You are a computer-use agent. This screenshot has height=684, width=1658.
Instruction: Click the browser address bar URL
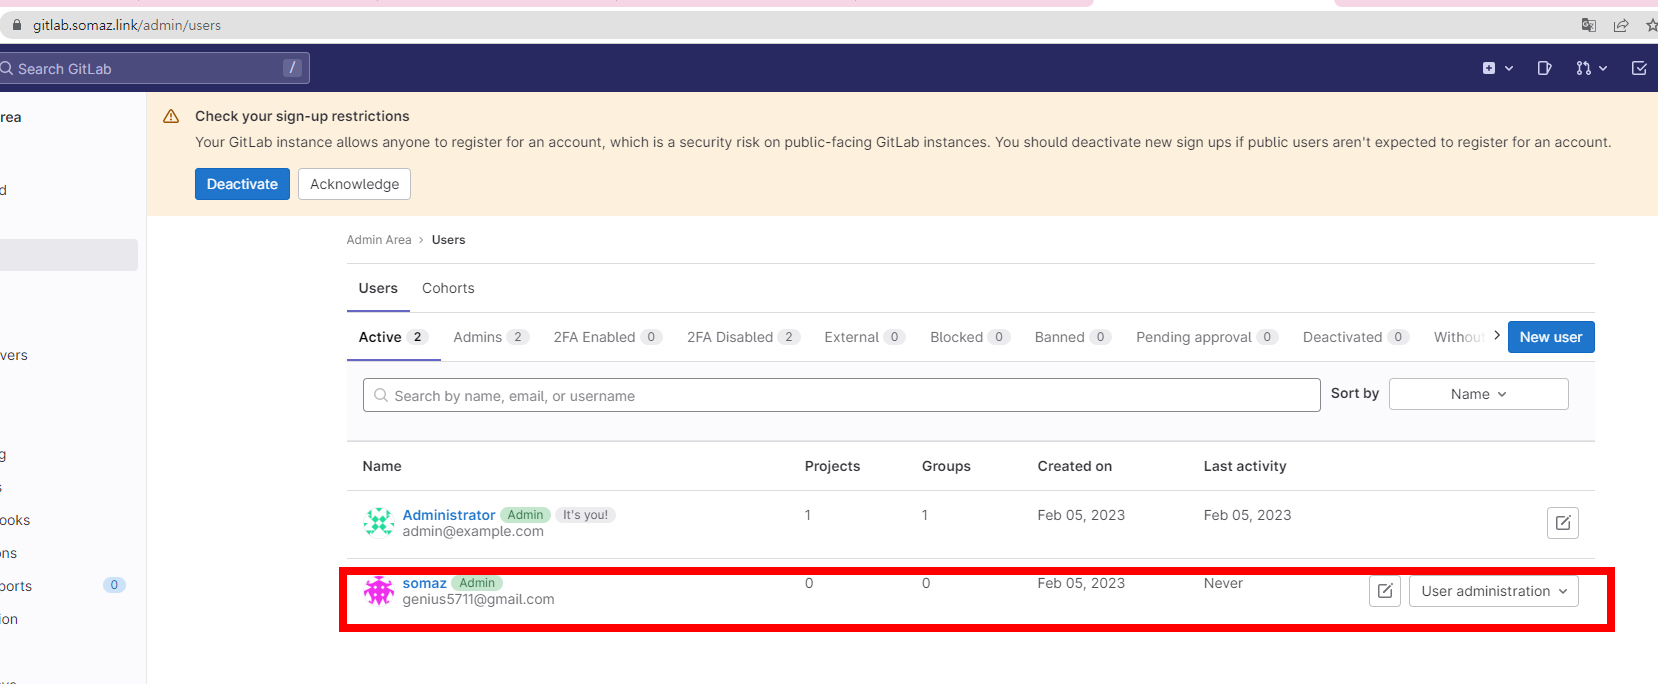pyautogui.click(x=127, y=25)
